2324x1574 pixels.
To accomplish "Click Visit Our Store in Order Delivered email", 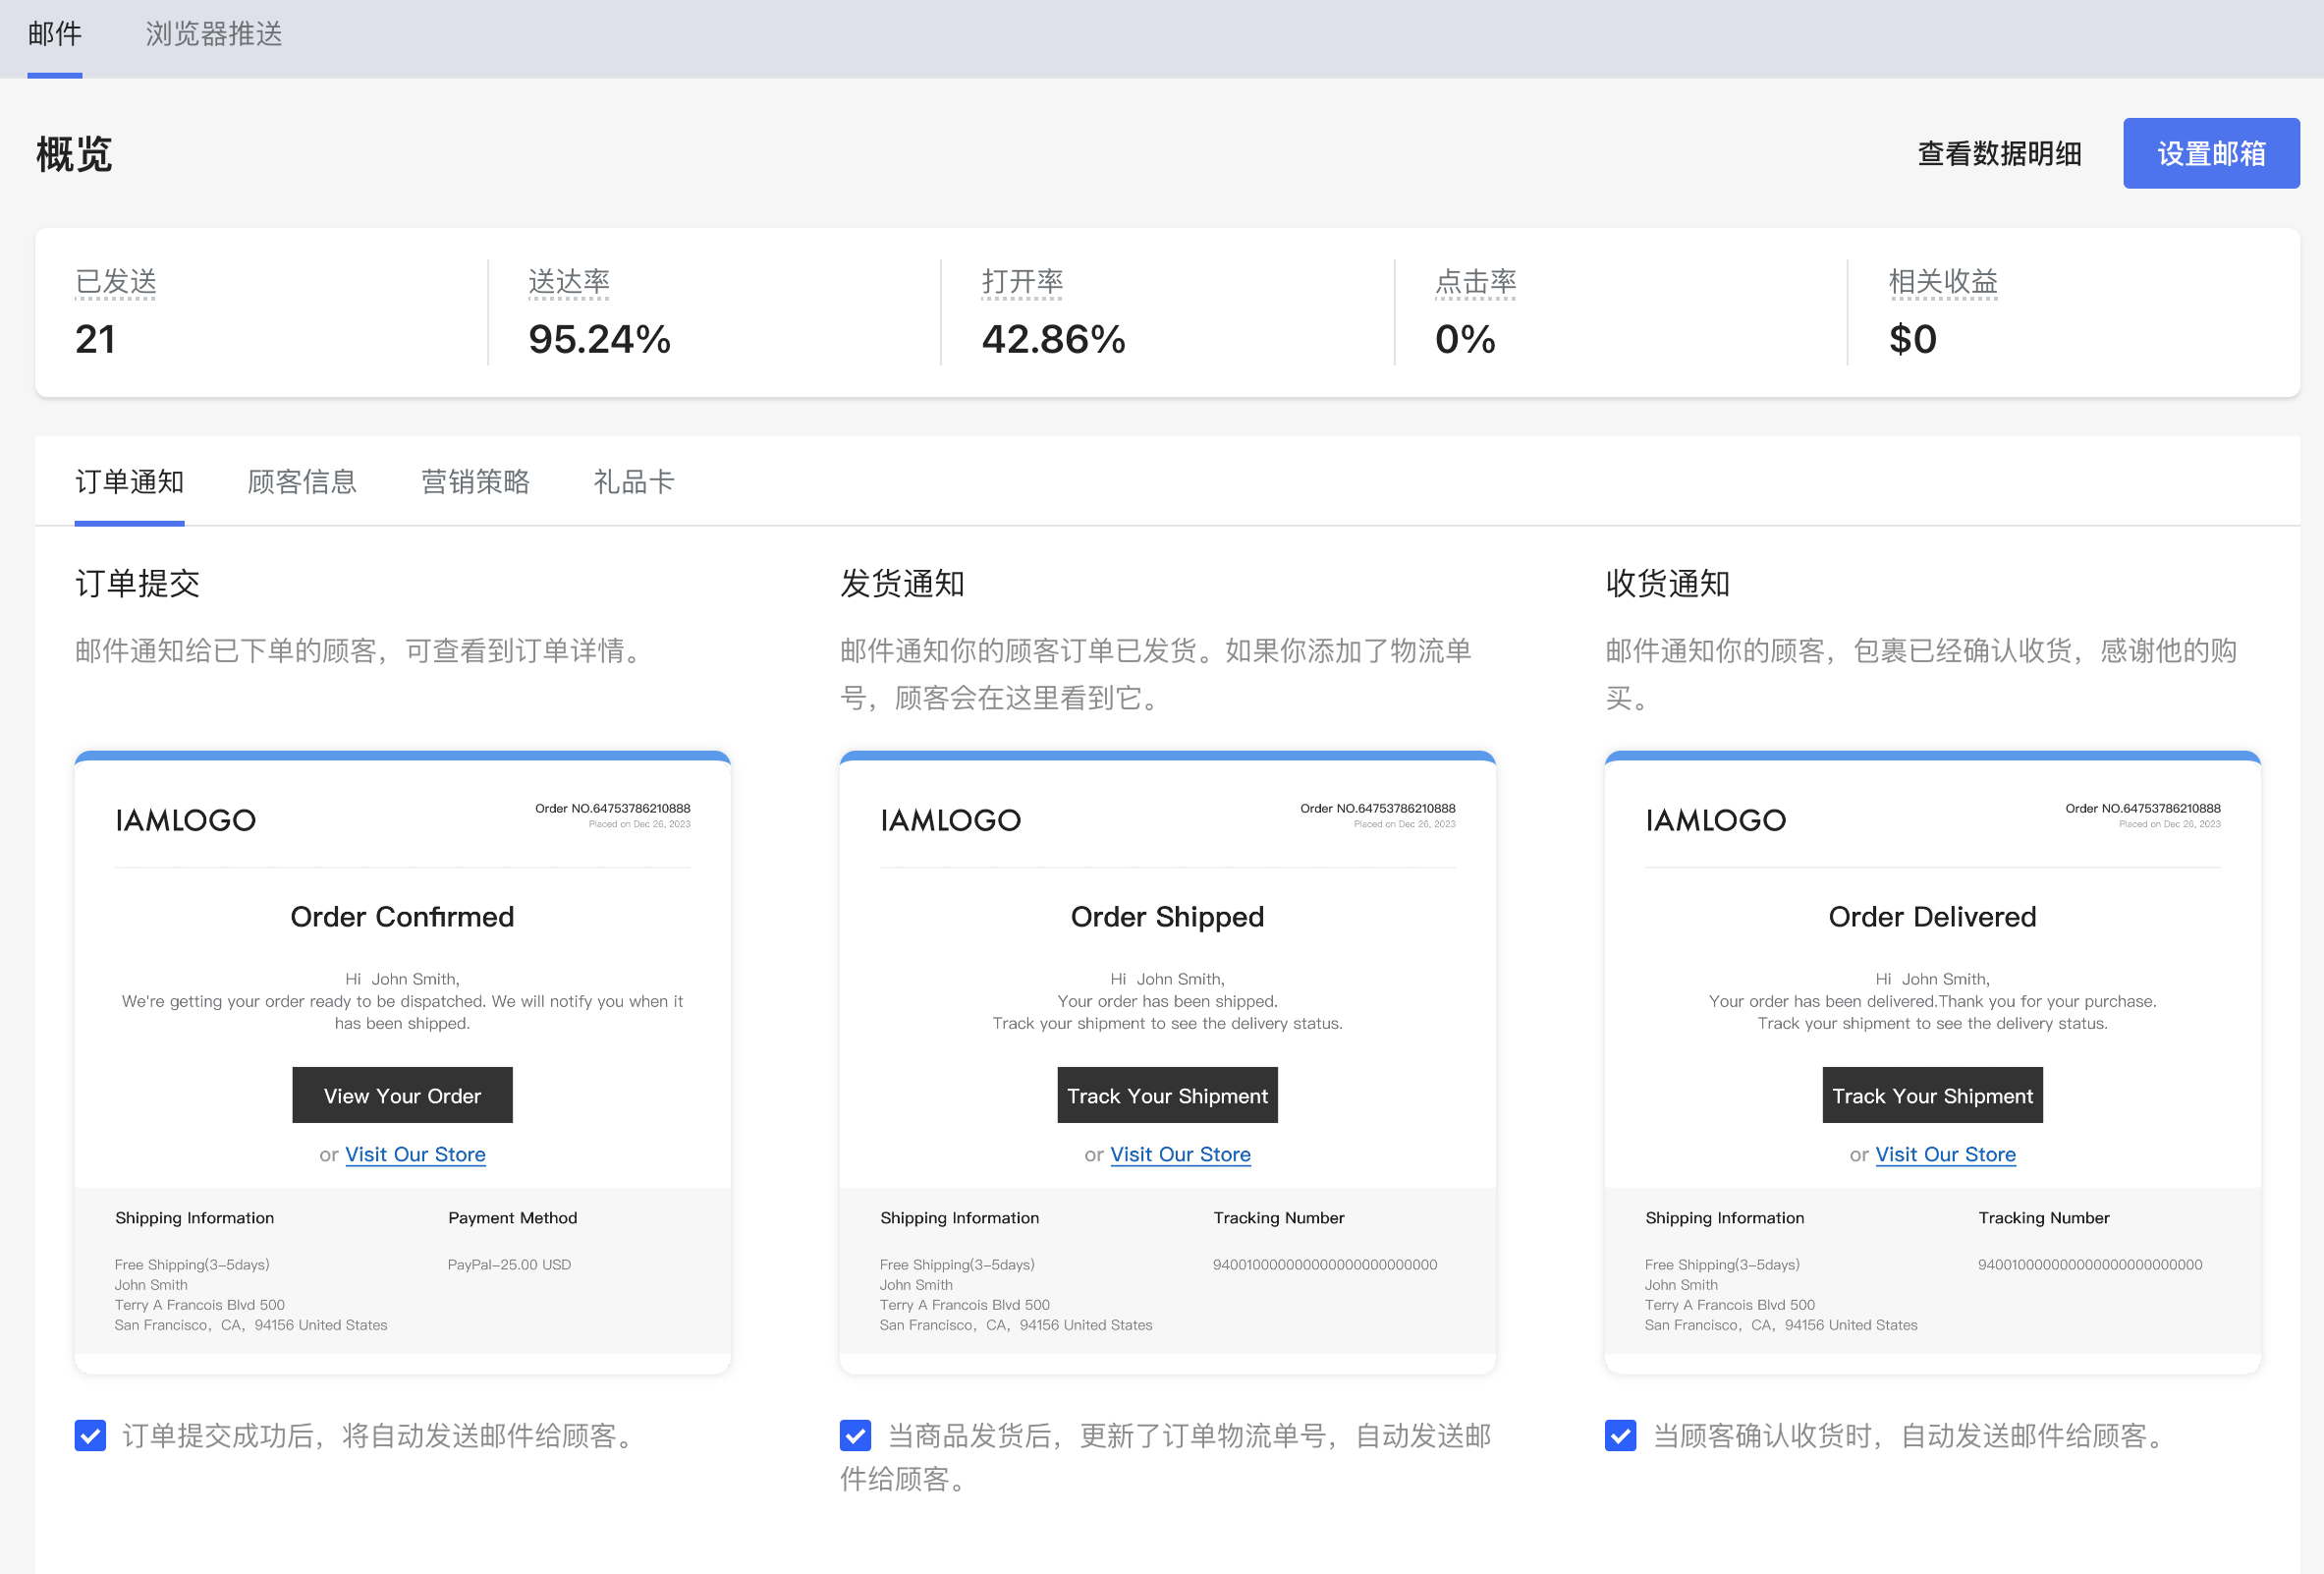I will click(1945, 1154).
